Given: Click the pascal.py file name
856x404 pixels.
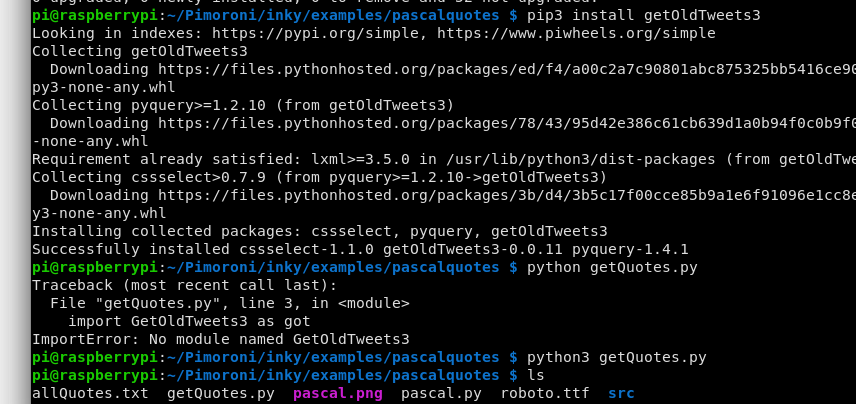Looking at the screenshot, I should pos(441,394).
